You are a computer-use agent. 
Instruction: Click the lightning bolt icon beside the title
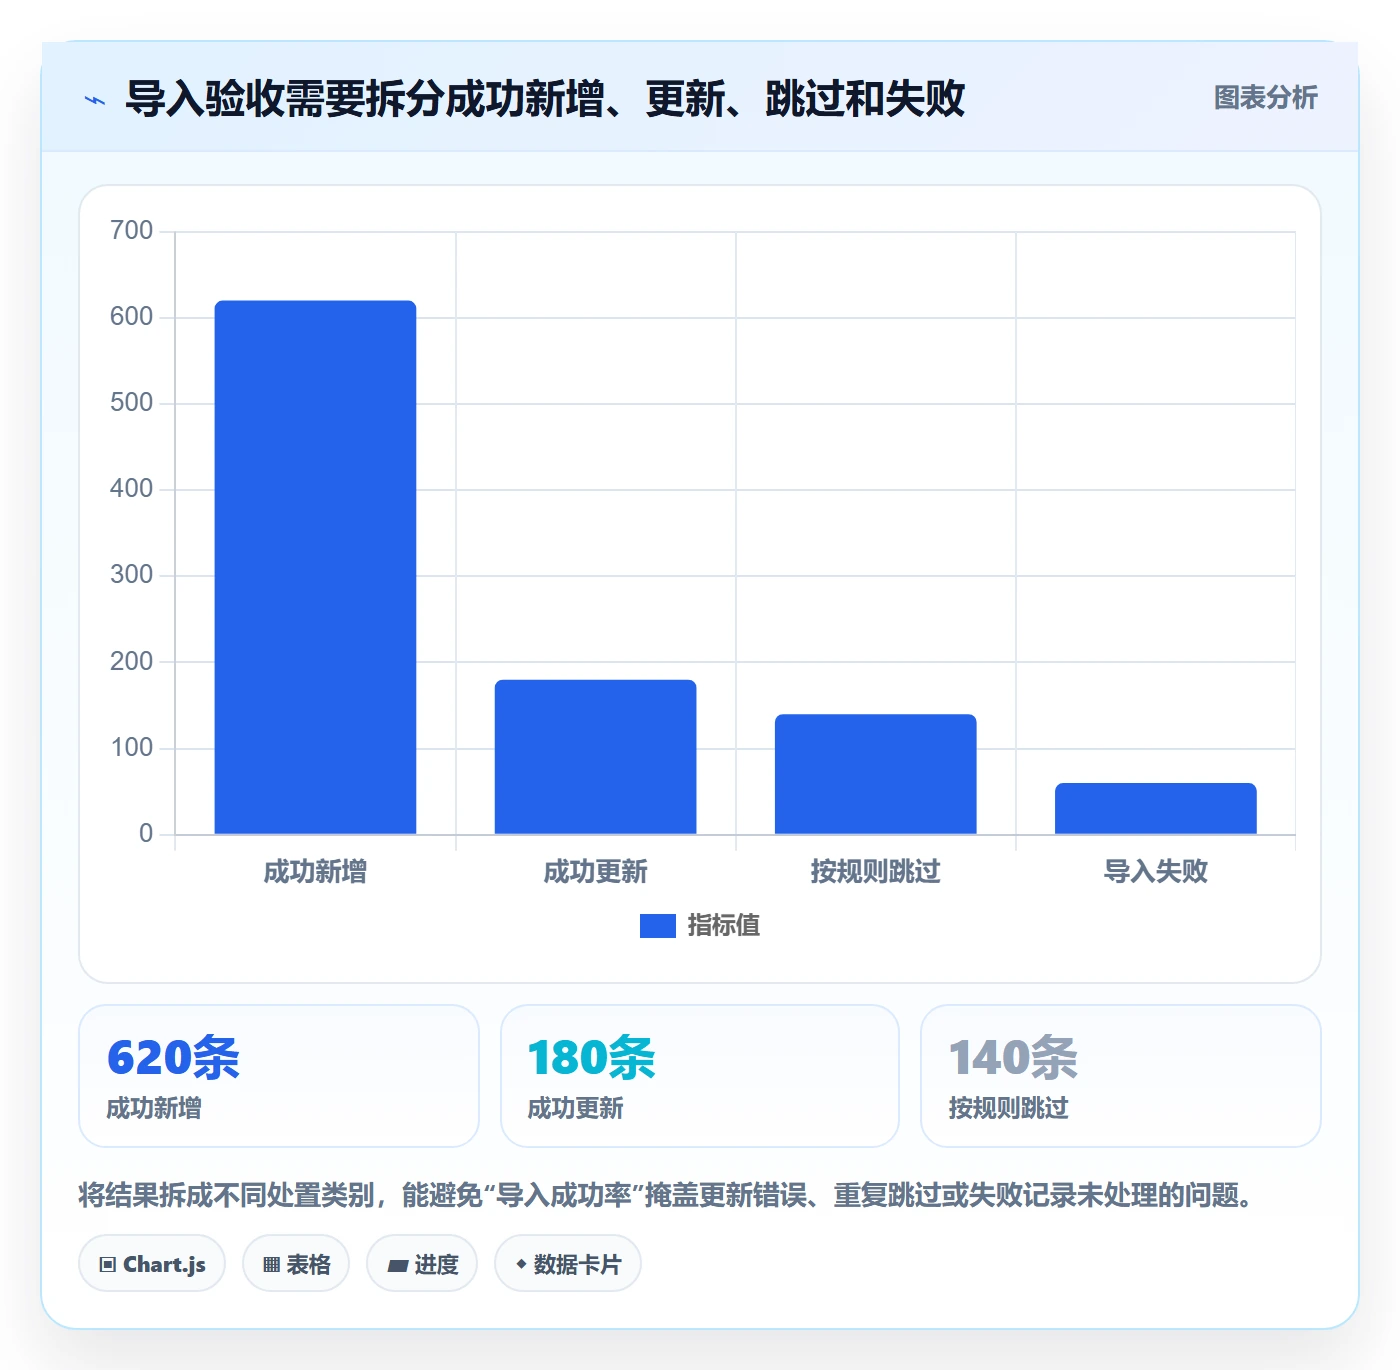[95, 100]
